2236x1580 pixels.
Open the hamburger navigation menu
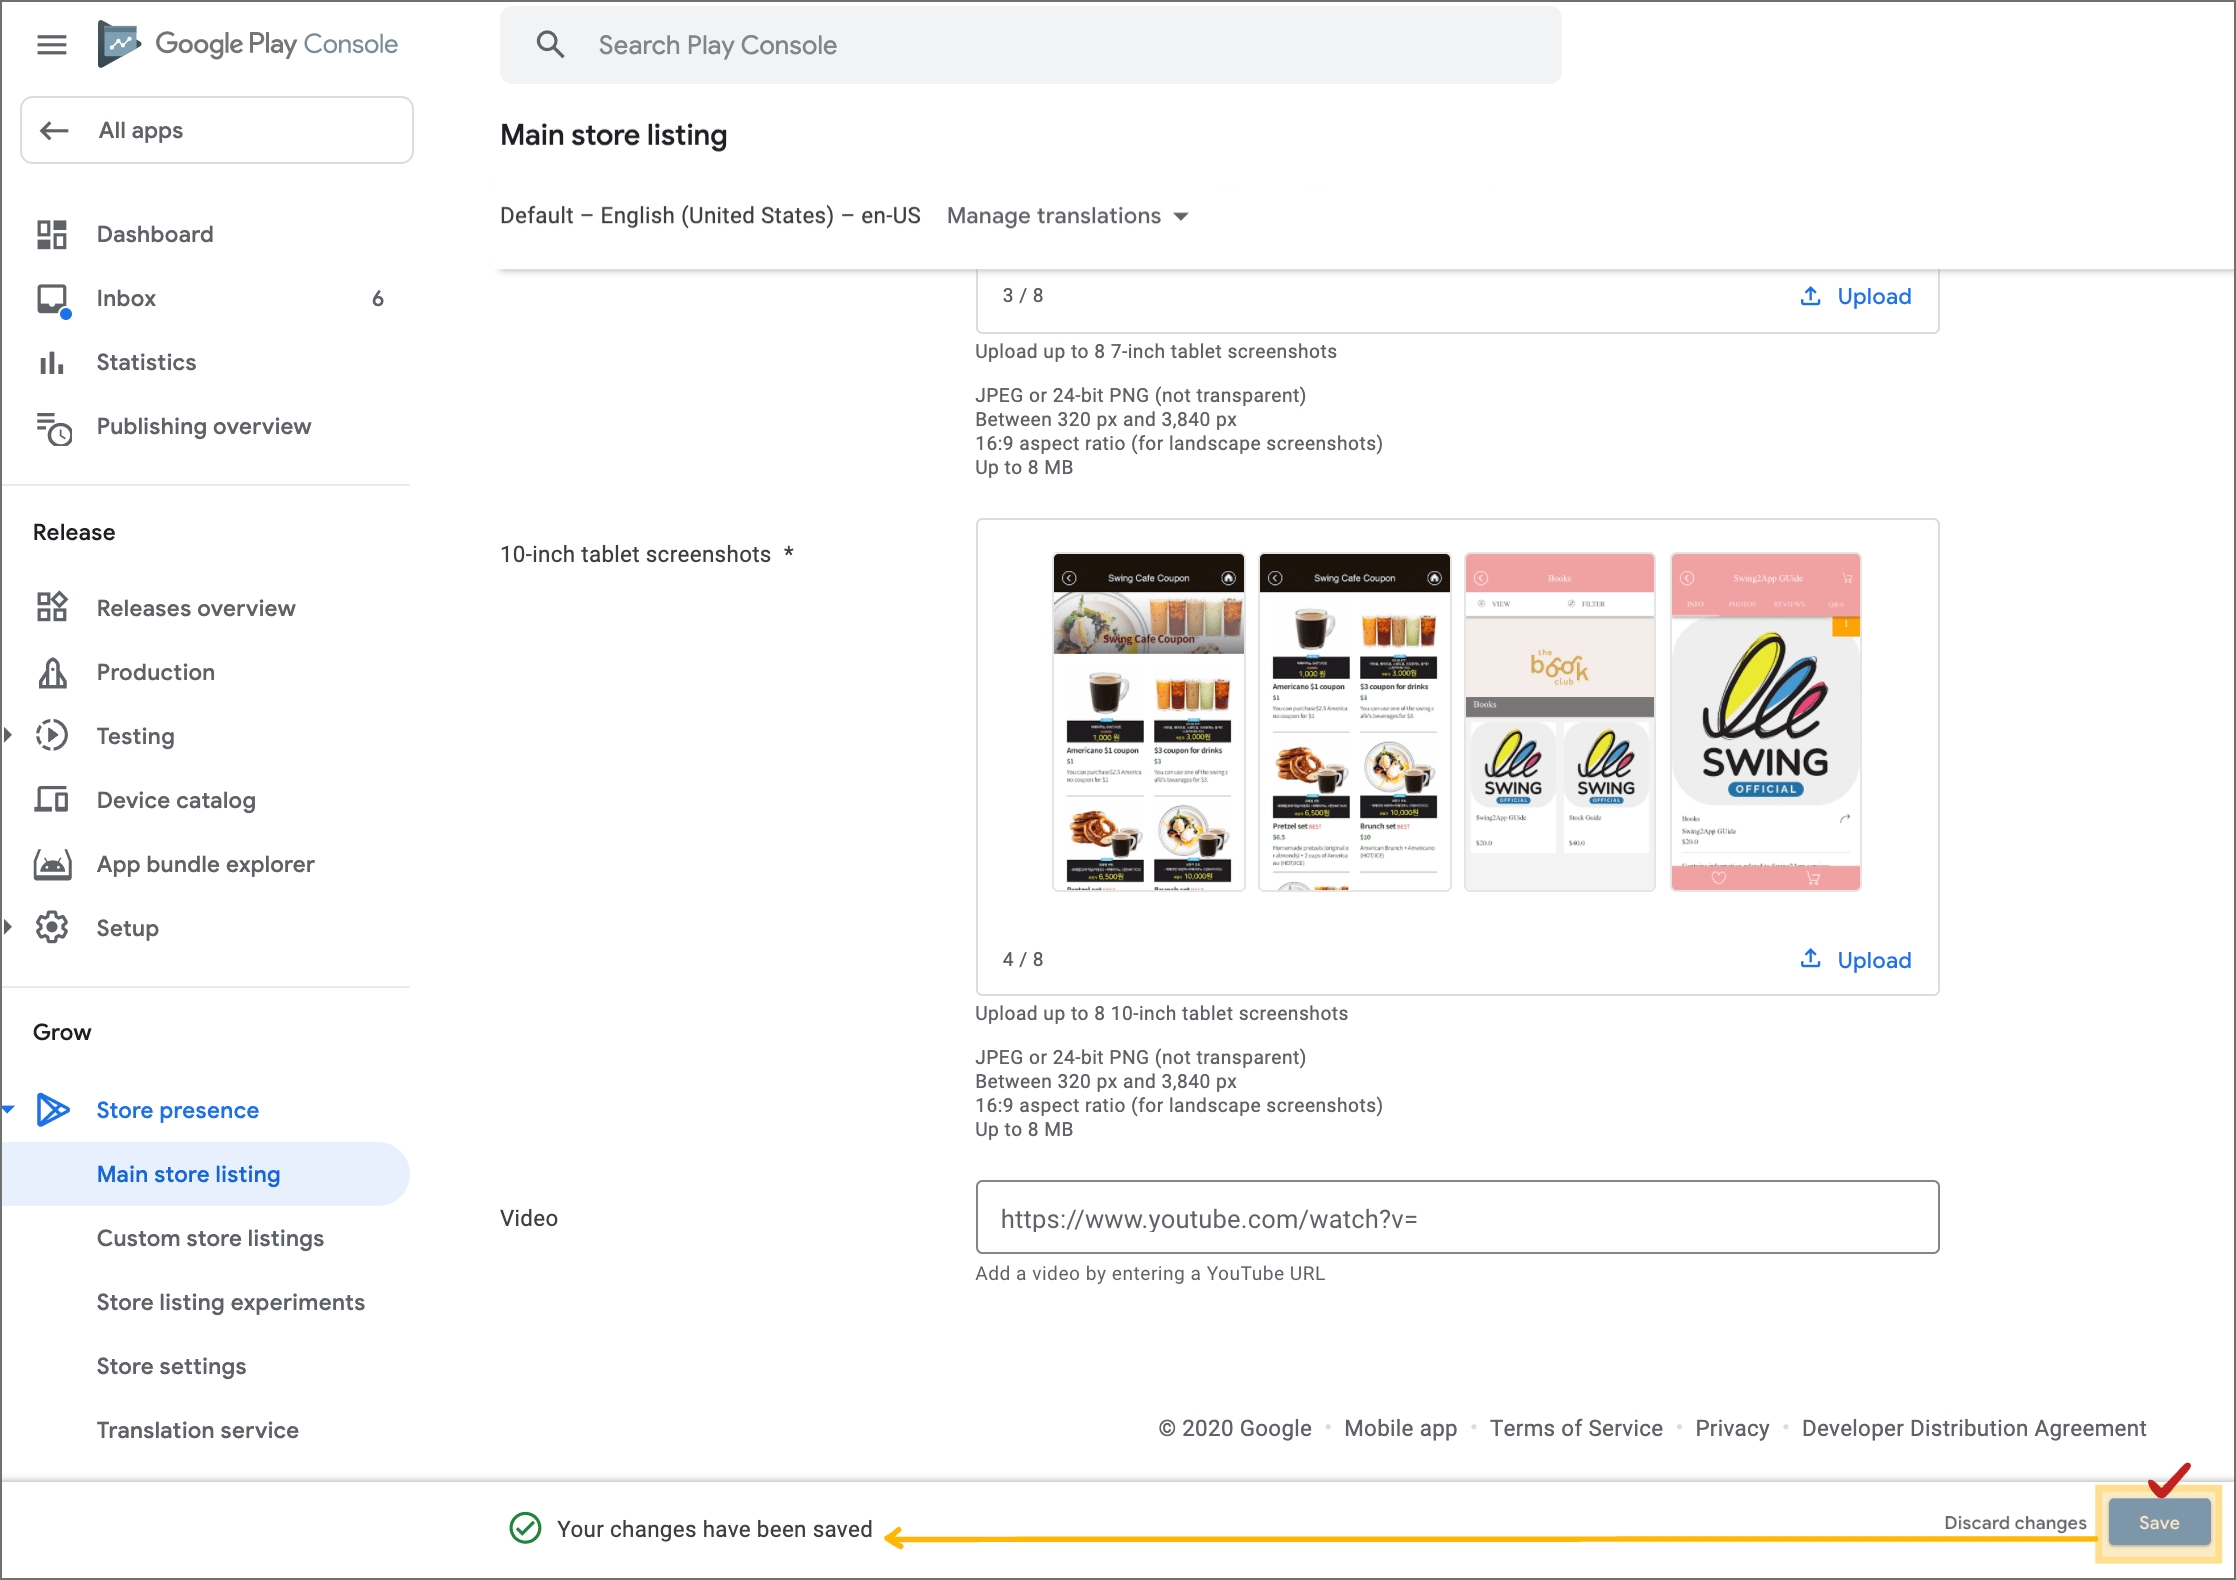tap(52, 44)
